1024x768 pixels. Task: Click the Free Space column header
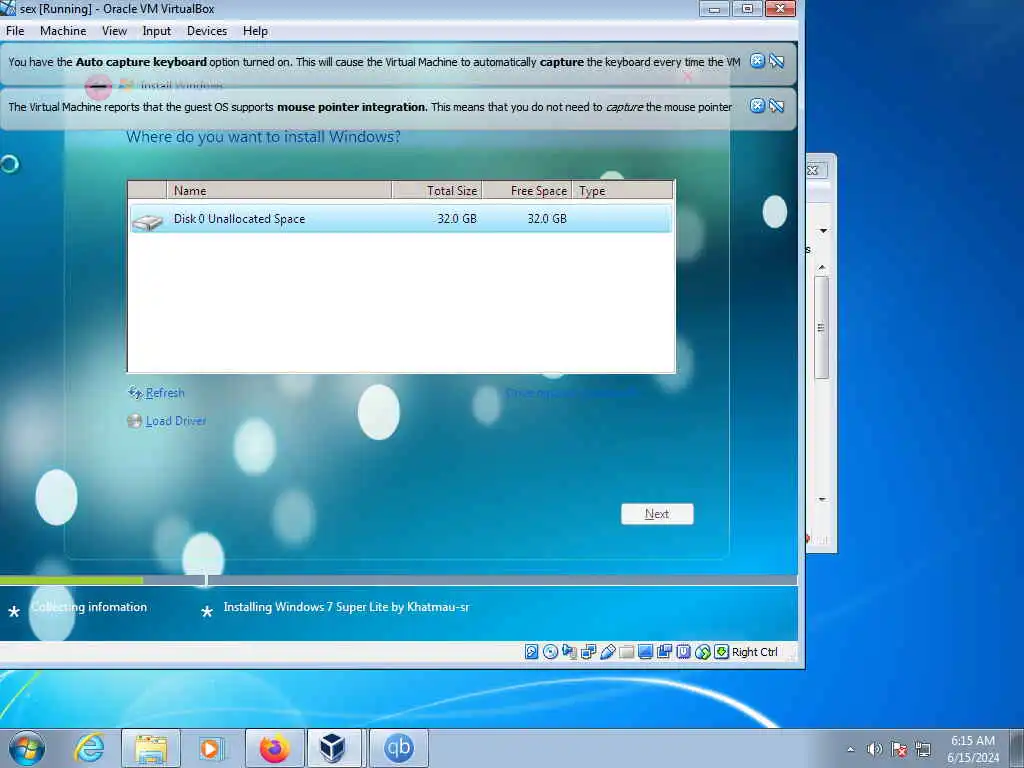point(528,191)
